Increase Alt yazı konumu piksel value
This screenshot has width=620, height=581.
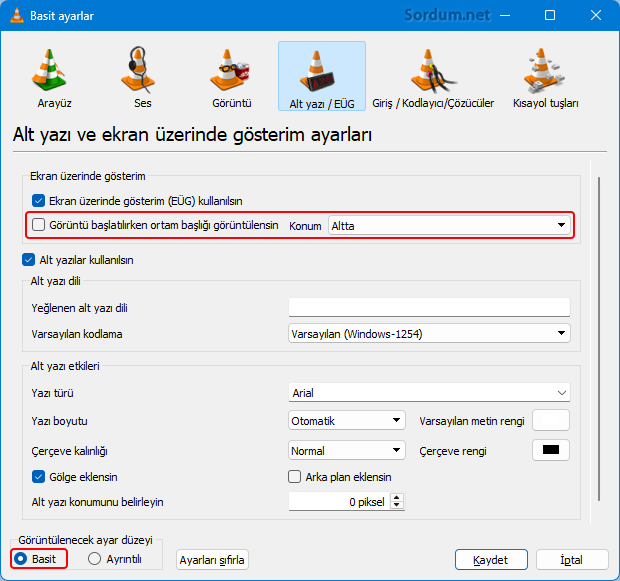coord(397,497)
